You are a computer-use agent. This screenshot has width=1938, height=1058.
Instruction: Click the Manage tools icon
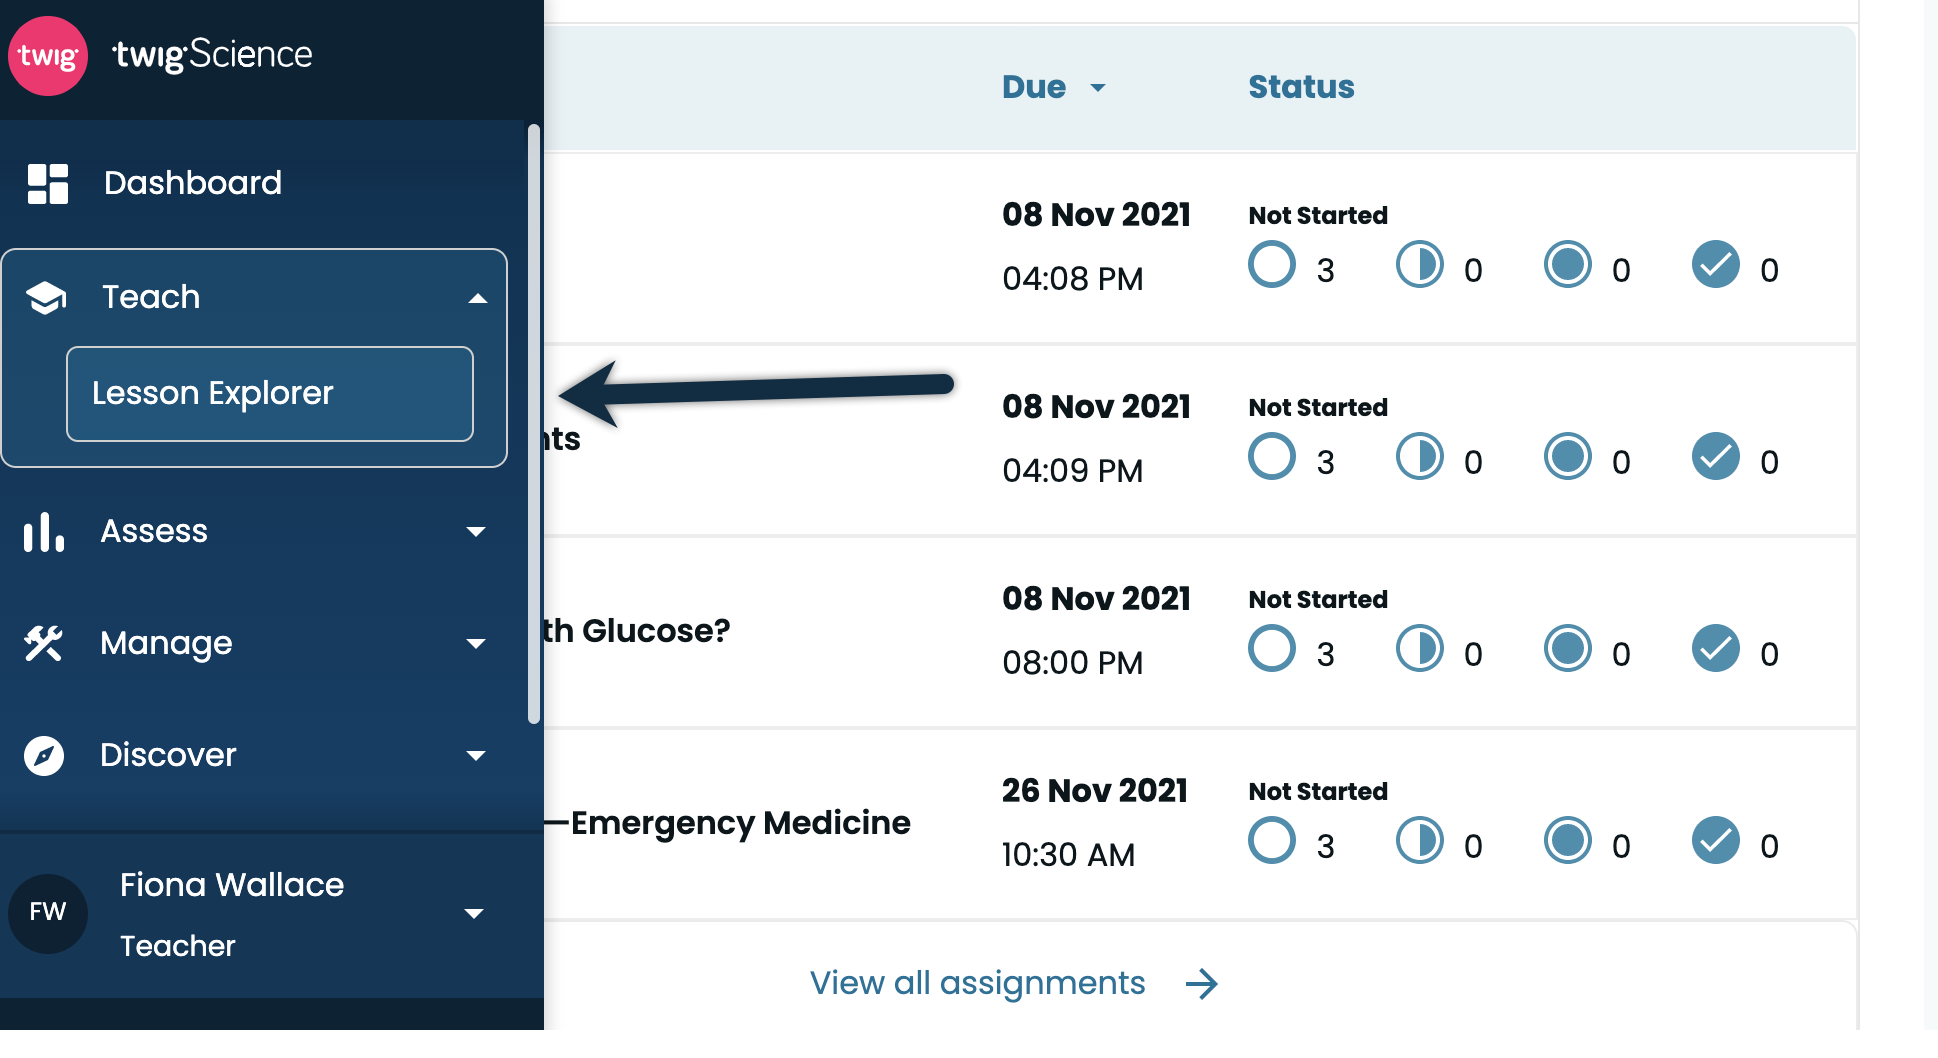click(44, 644)
